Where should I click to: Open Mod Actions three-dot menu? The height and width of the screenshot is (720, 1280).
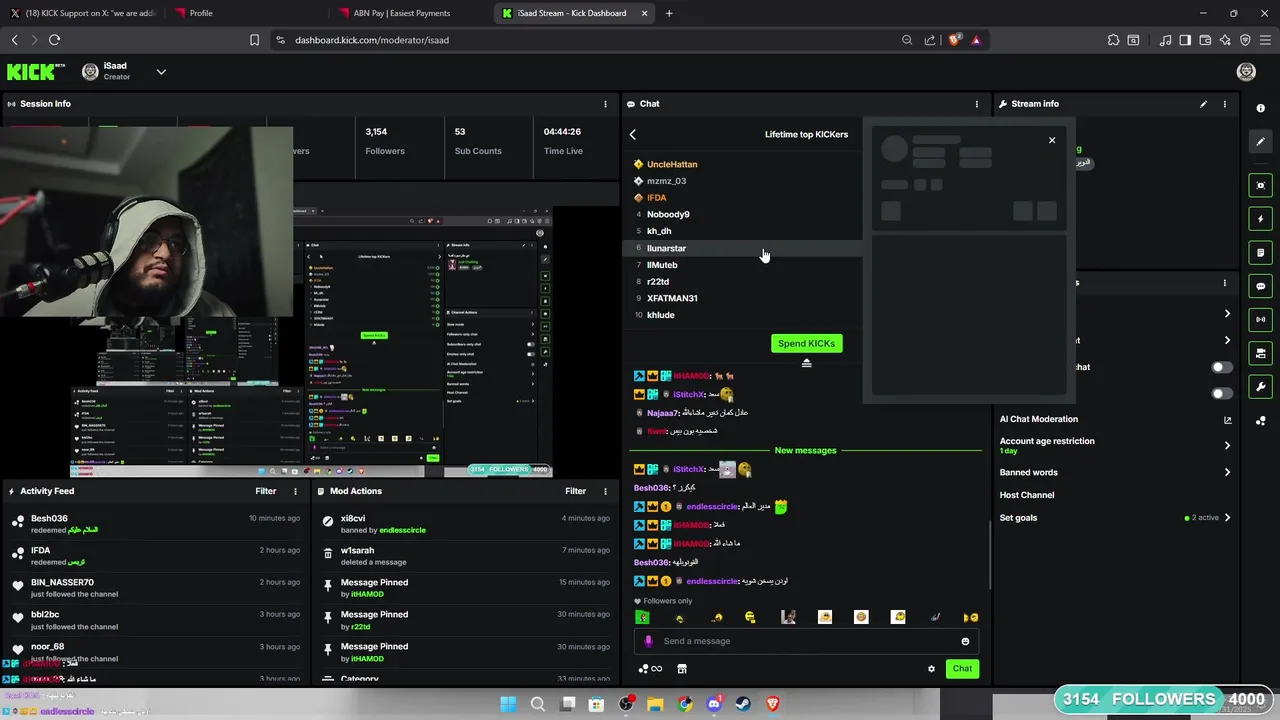(x=605, y=491)
